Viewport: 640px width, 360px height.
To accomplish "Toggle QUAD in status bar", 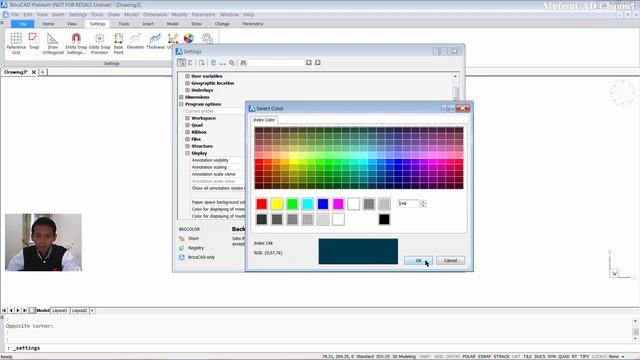I will (x=564, y=356).
